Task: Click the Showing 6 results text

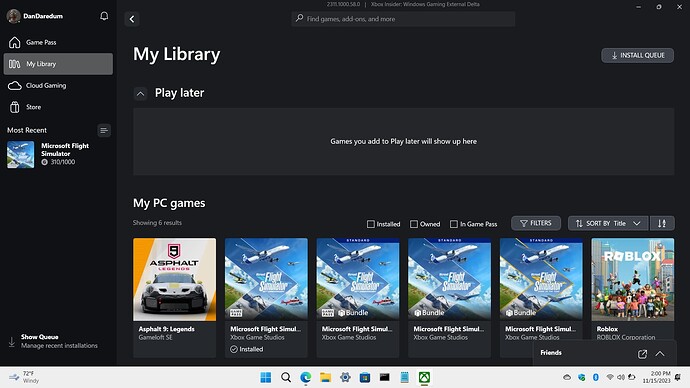Action: (x=157, y=223)
